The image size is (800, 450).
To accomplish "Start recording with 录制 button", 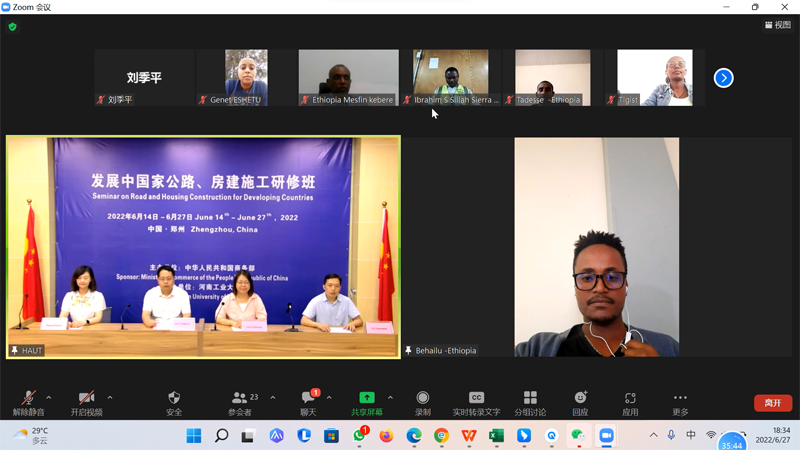I will 423,402.
